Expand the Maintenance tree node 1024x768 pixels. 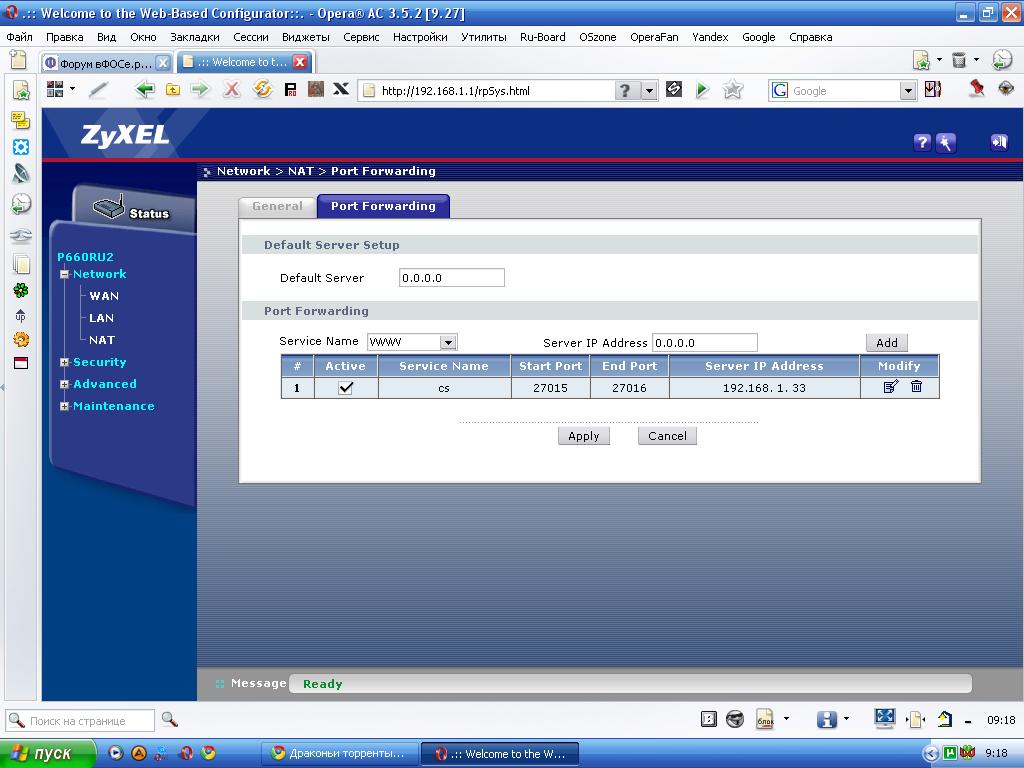tap(65, 407)
